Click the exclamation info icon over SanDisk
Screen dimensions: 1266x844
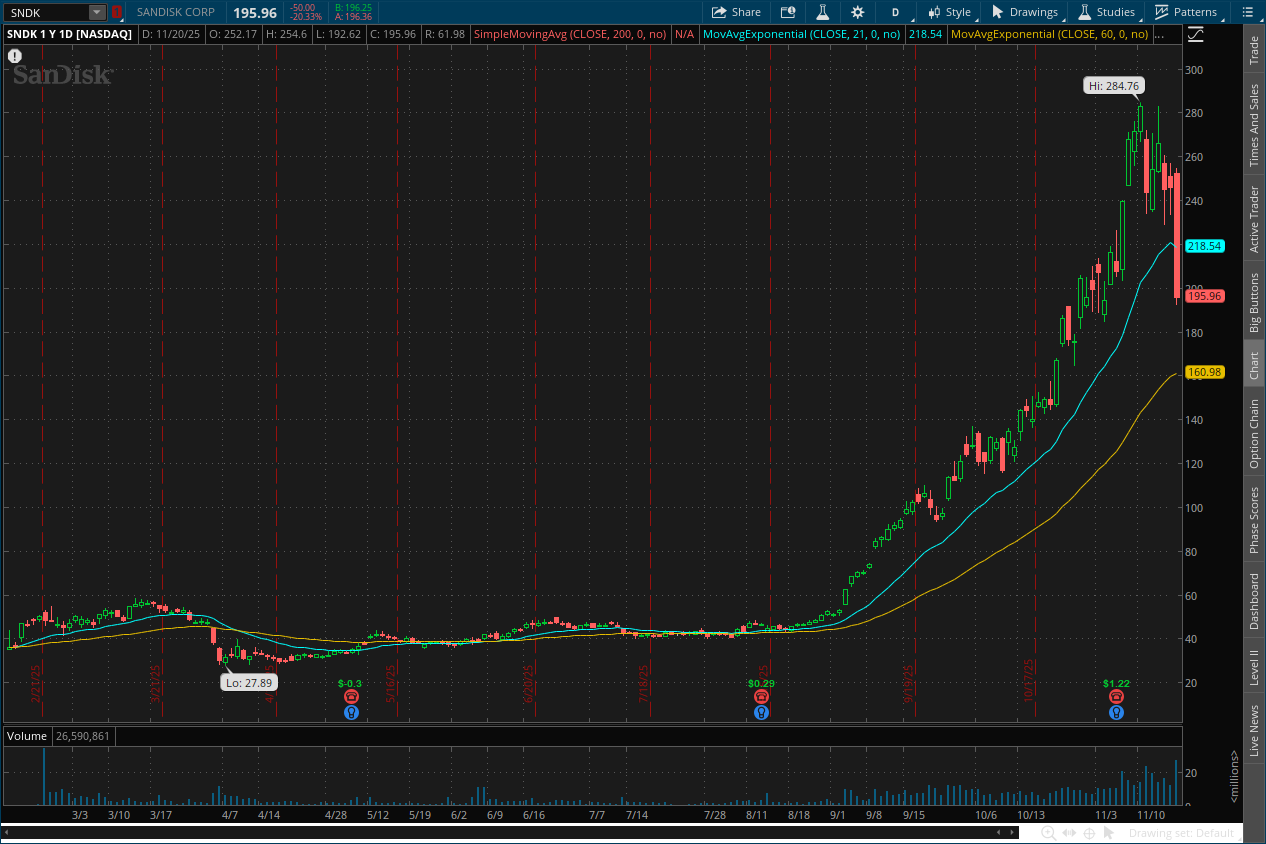click(x=15, y=56)
